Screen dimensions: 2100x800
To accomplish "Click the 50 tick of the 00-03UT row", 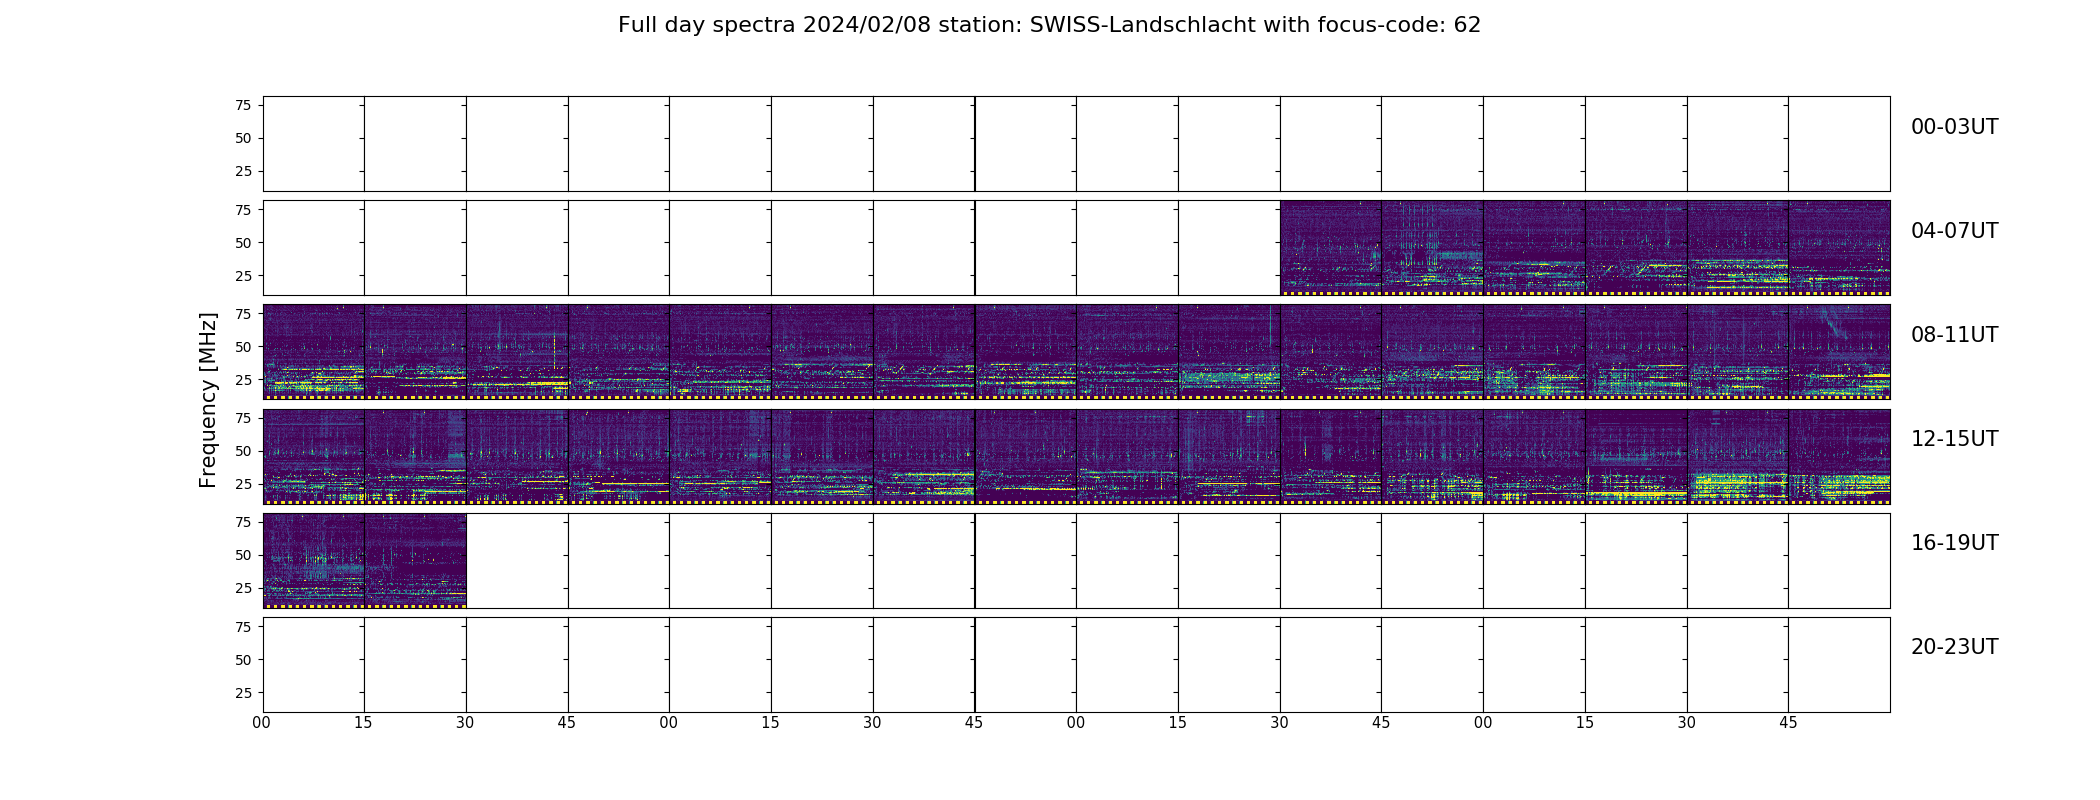I will point(243,138).
